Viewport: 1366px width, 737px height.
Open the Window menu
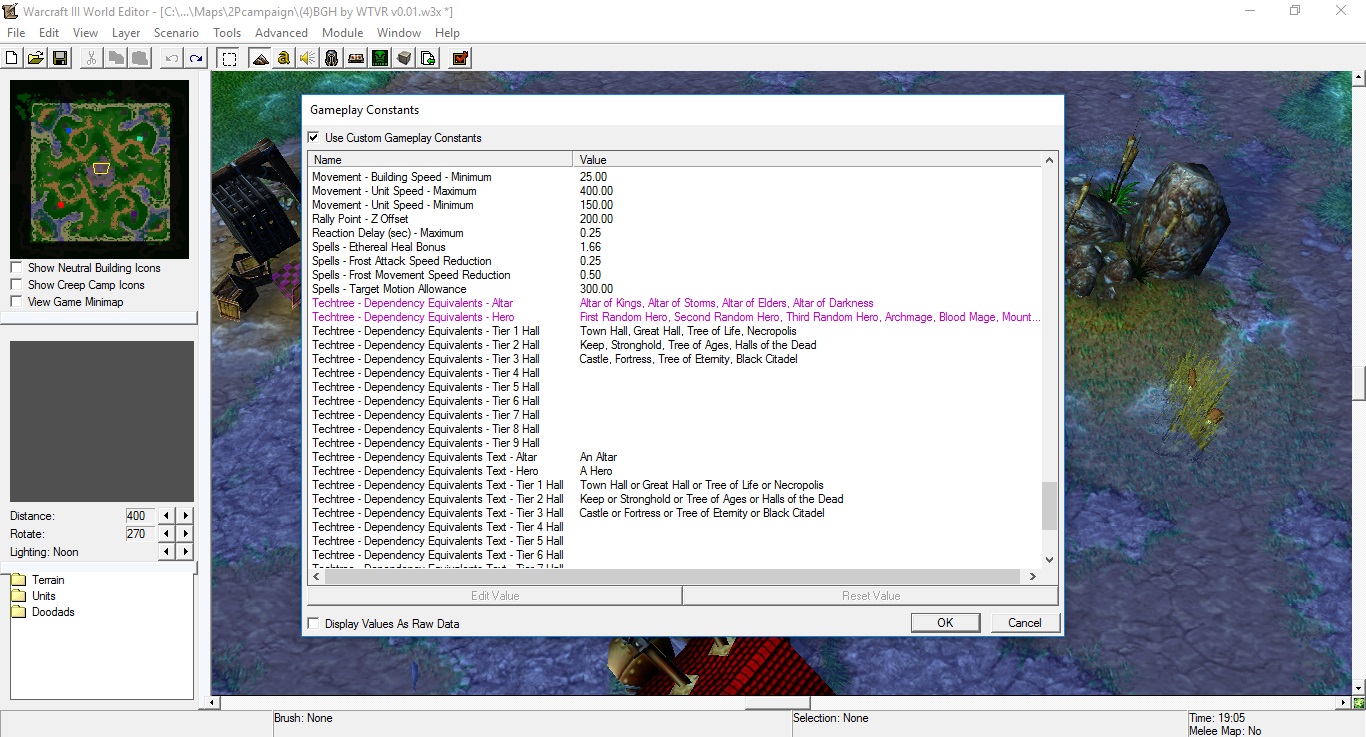click(399, 33)
